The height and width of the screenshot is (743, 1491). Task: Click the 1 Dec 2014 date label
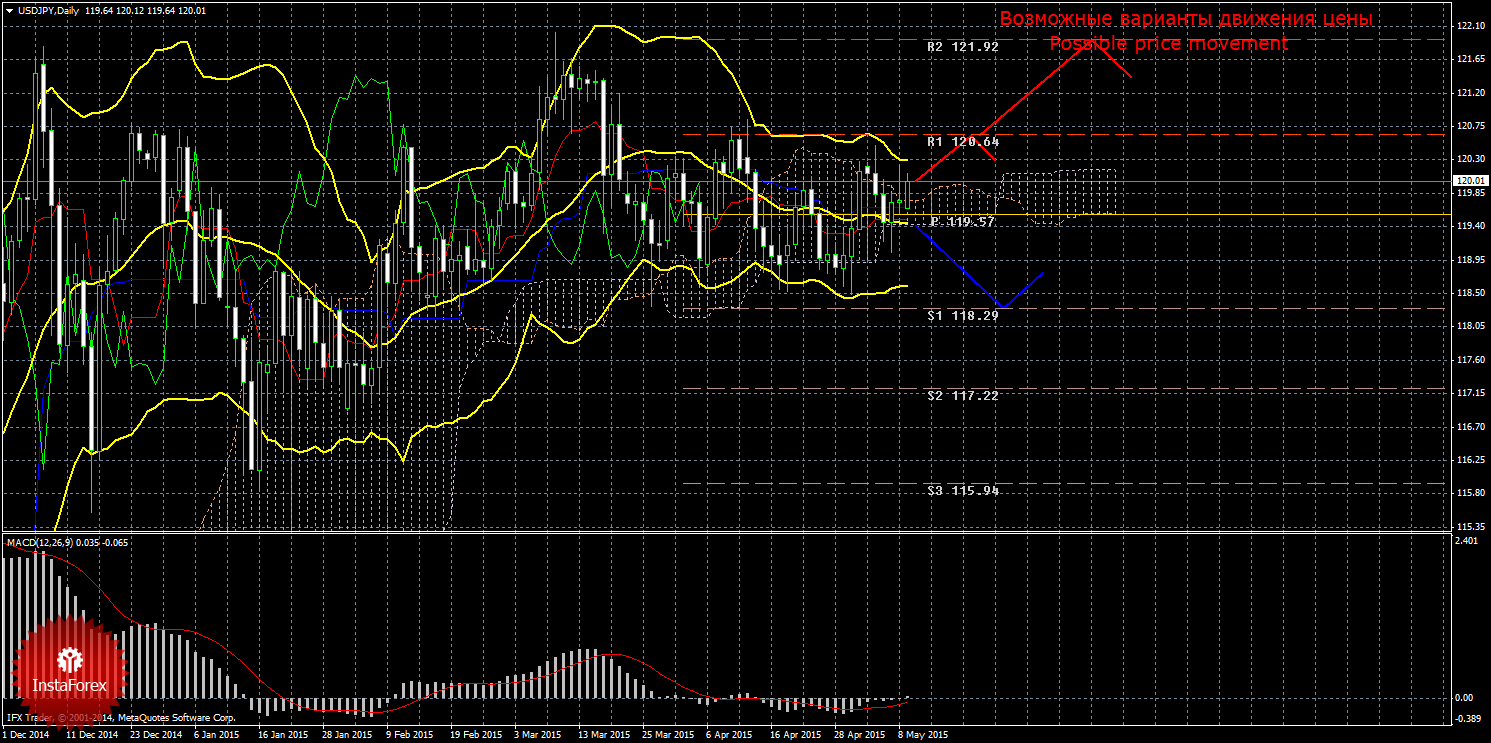(x=27, y=734)
